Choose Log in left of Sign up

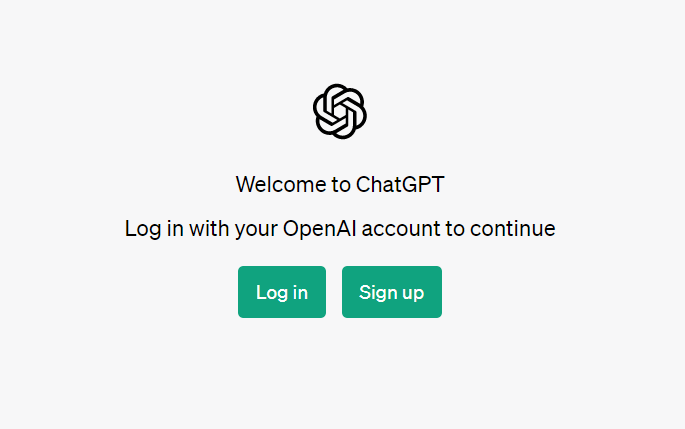(282, 292)
